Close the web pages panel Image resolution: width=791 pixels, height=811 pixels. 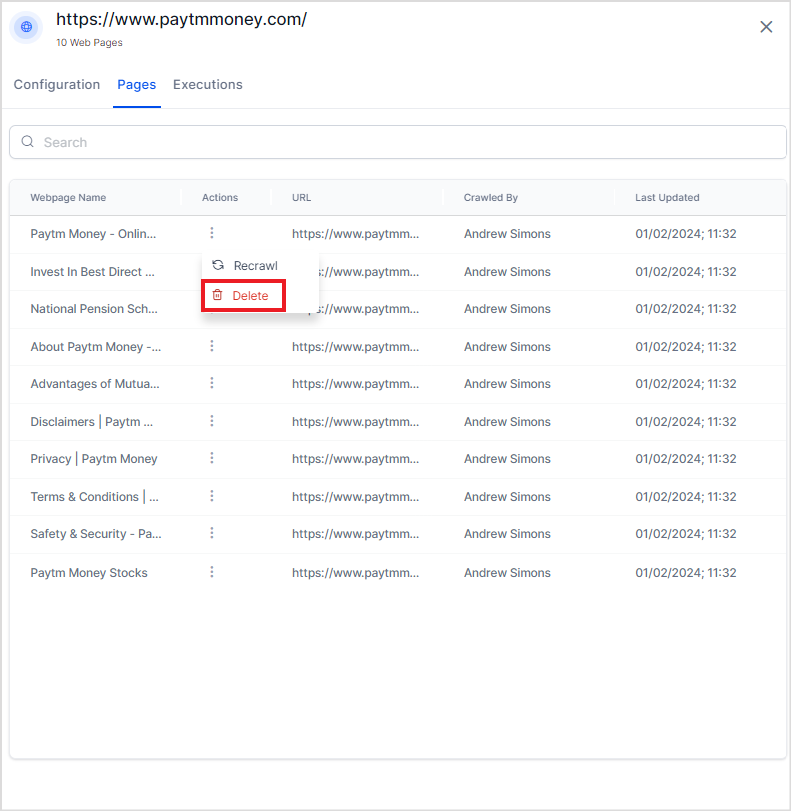(766, 27)
